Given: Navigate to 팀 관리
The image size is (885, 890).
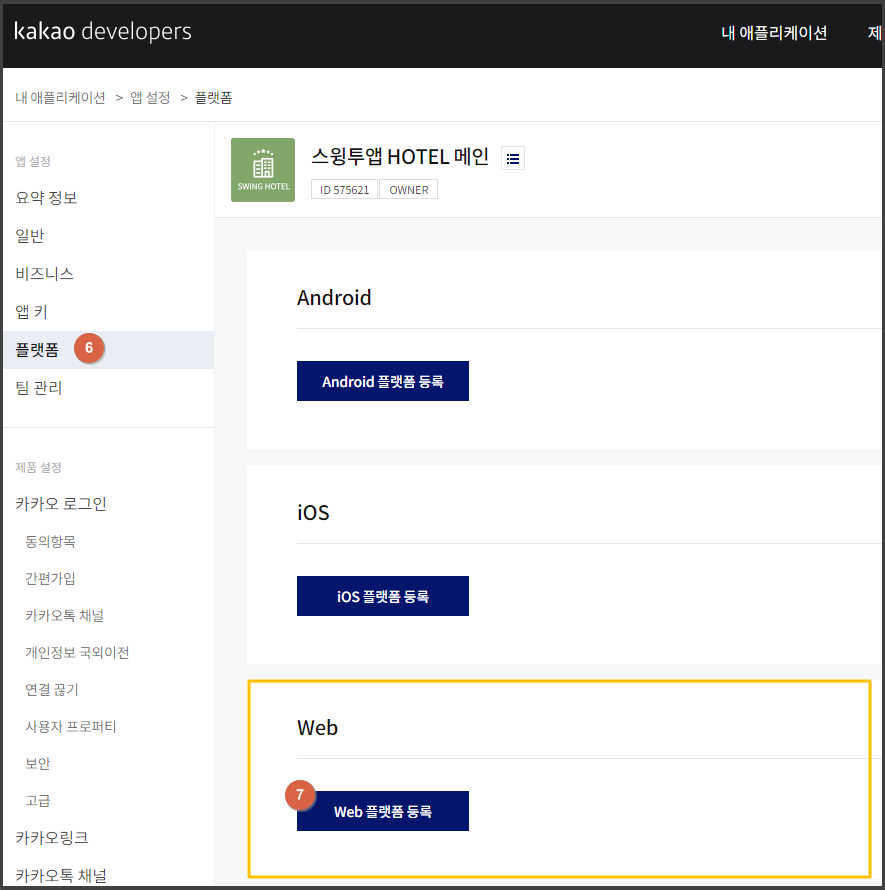Looking at the screenshot, I should coord(39,388).
